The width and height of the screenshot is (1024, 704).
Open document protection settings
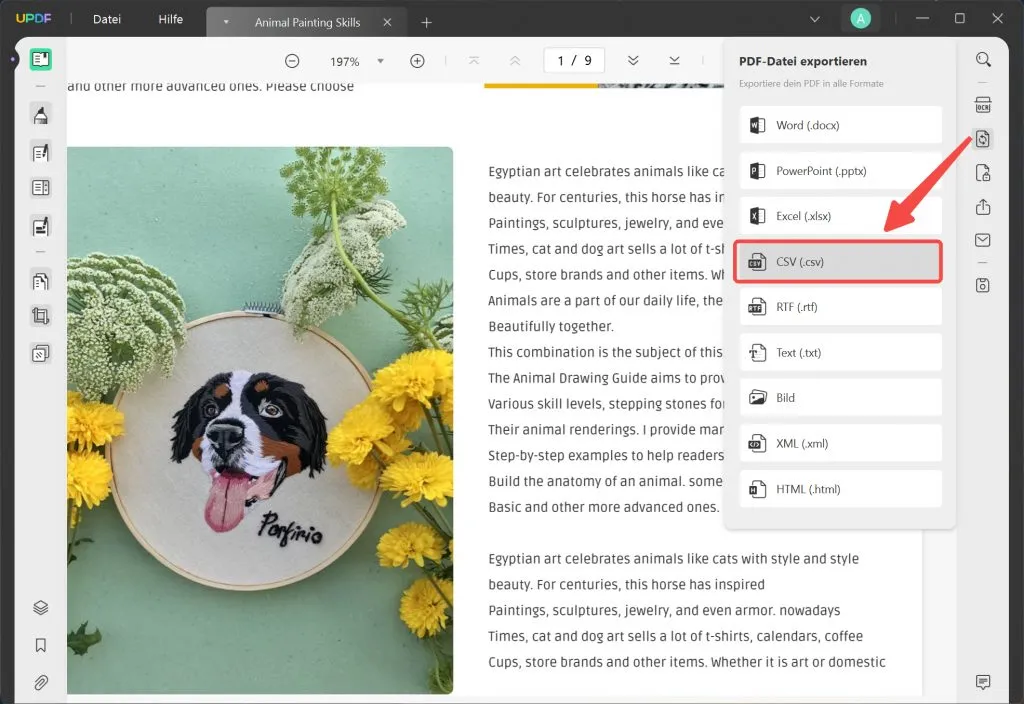coord(983,172)
